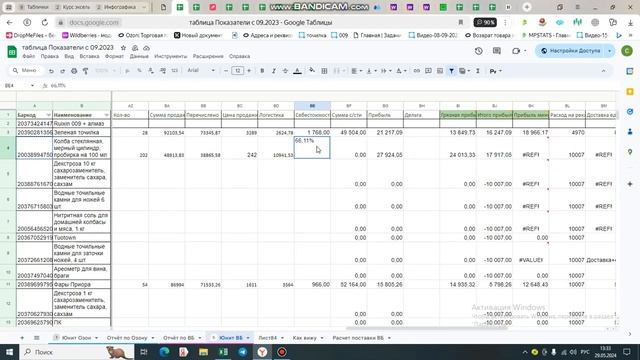Viewport: 640px width, 360px height.
Task: Open the Правка menu
Action: (x=49, y=56)
